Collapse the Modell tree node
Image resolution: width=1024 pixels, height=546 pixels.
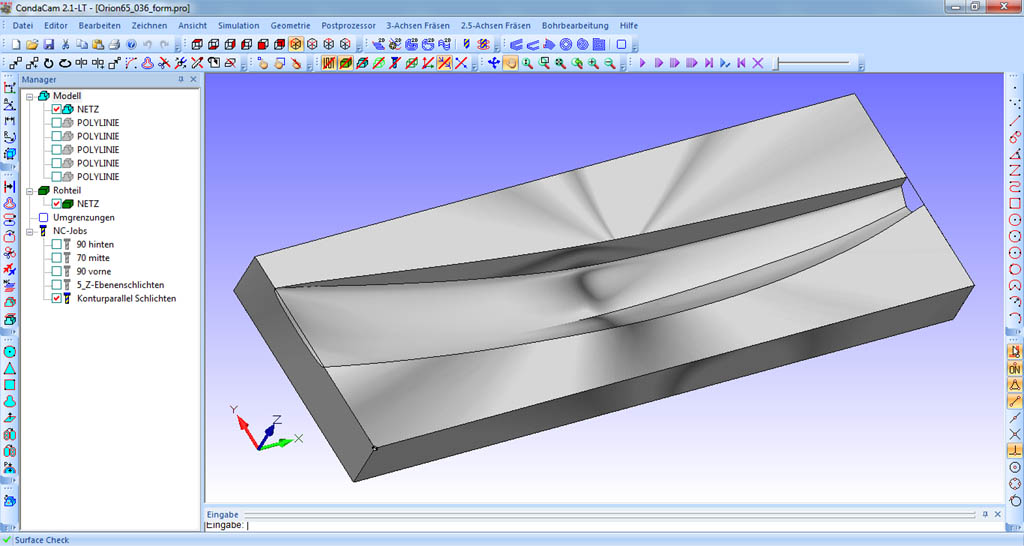(x=30, y=96)
